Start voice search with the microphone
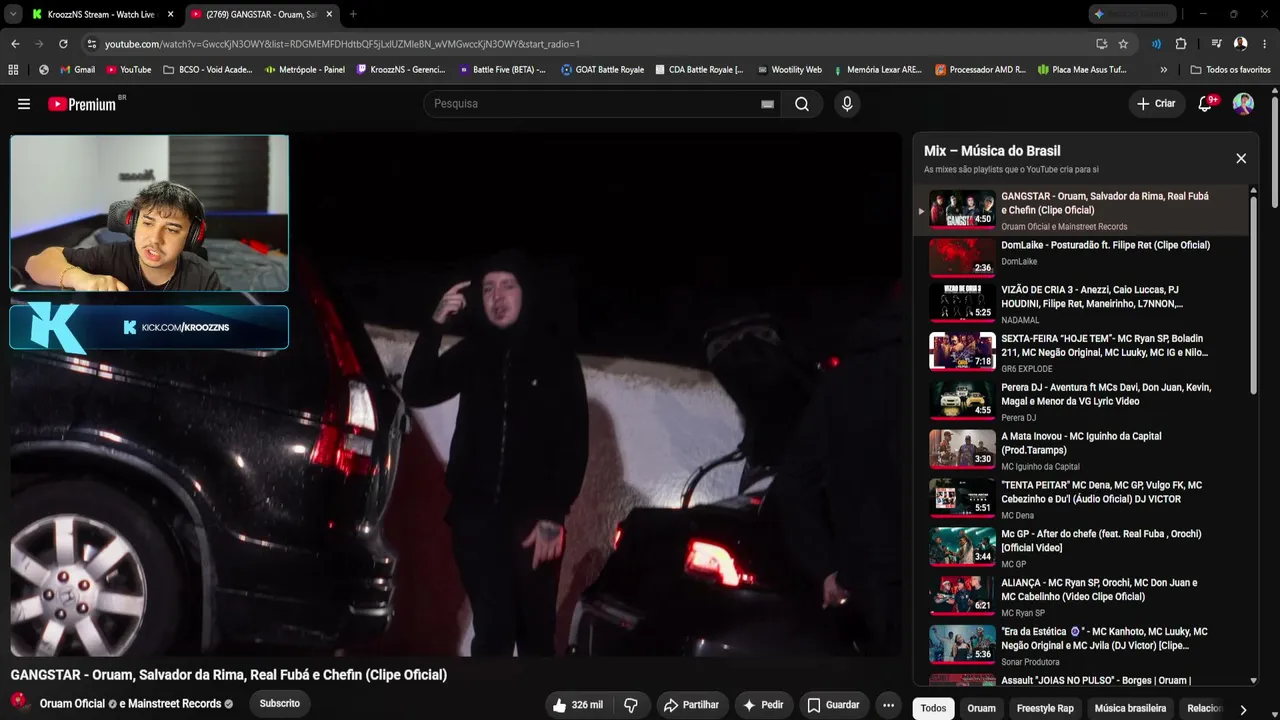The width and height of the screenshot is (1280, 720). [847, 104]
